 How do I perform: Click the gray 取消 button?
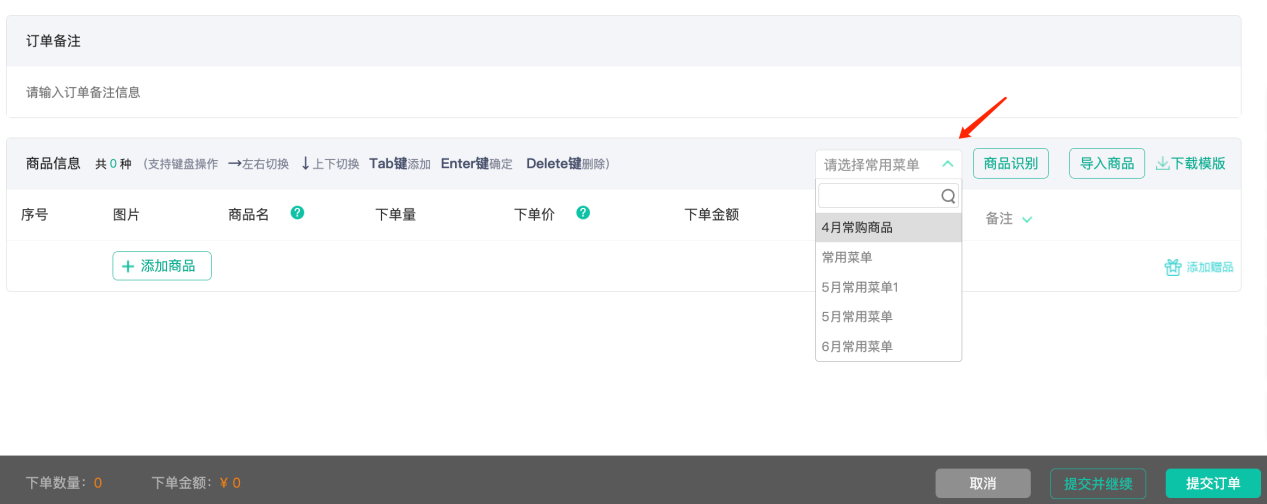(982, 484)
